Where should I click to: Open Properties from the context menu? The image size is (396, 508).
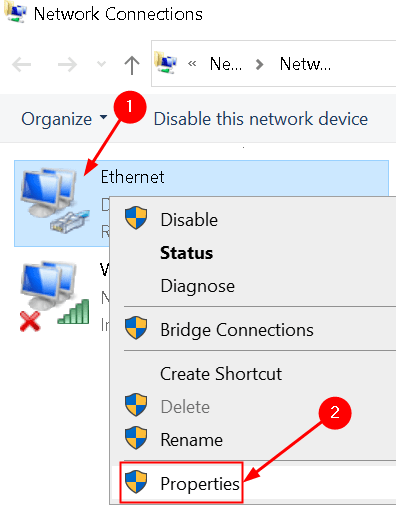[x=200, y=484]
